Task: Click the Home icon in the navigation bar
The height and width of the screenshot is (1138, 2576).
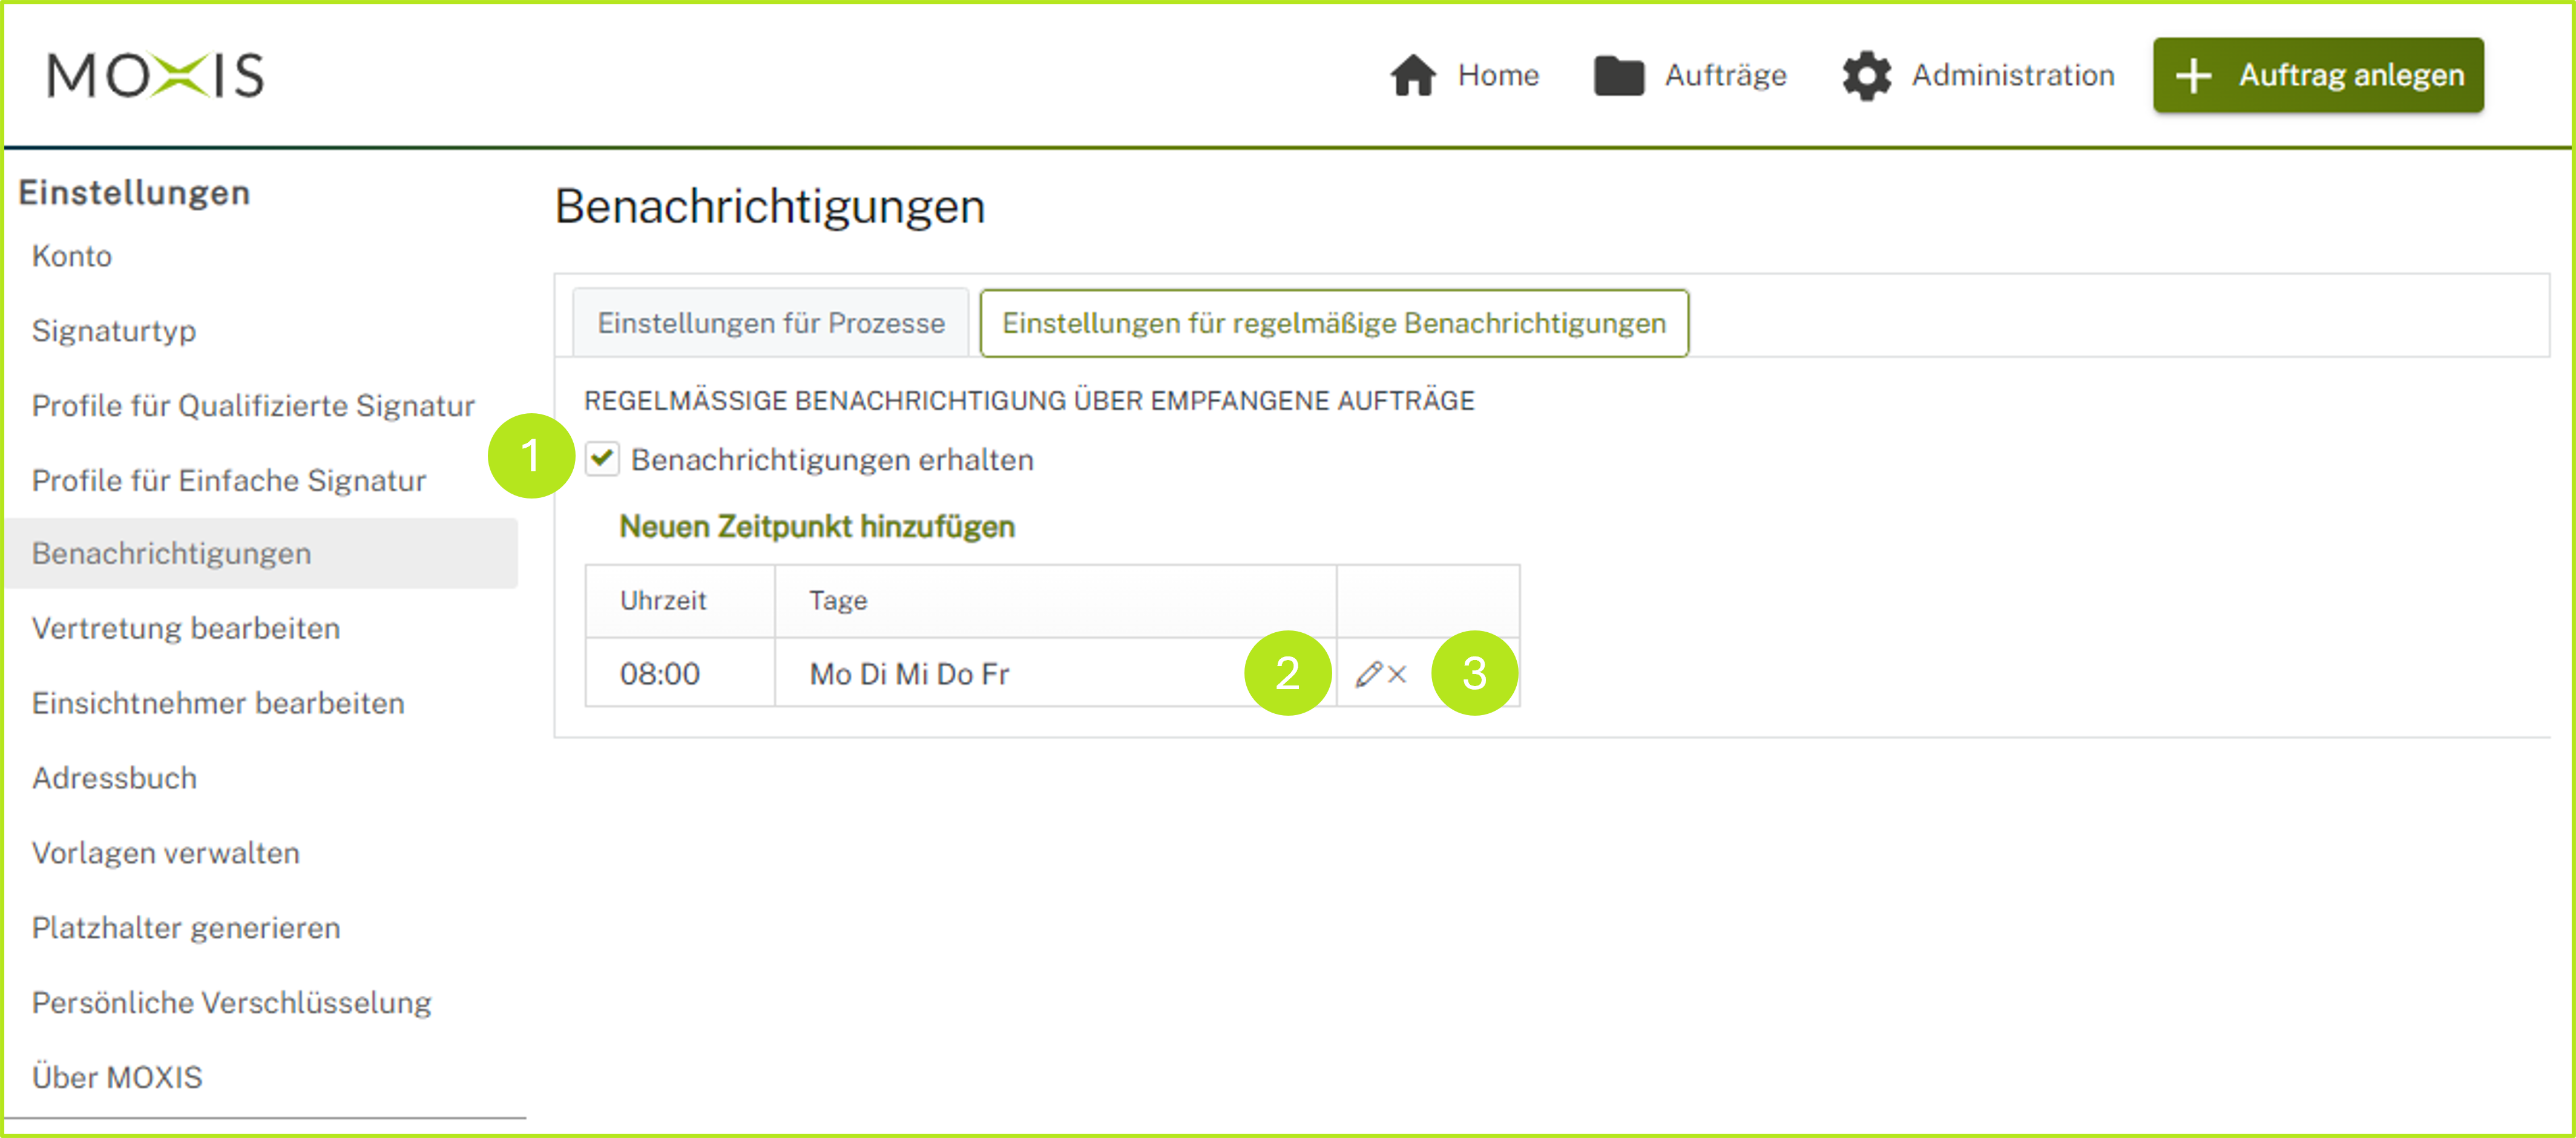Action: pos(1413,75)
